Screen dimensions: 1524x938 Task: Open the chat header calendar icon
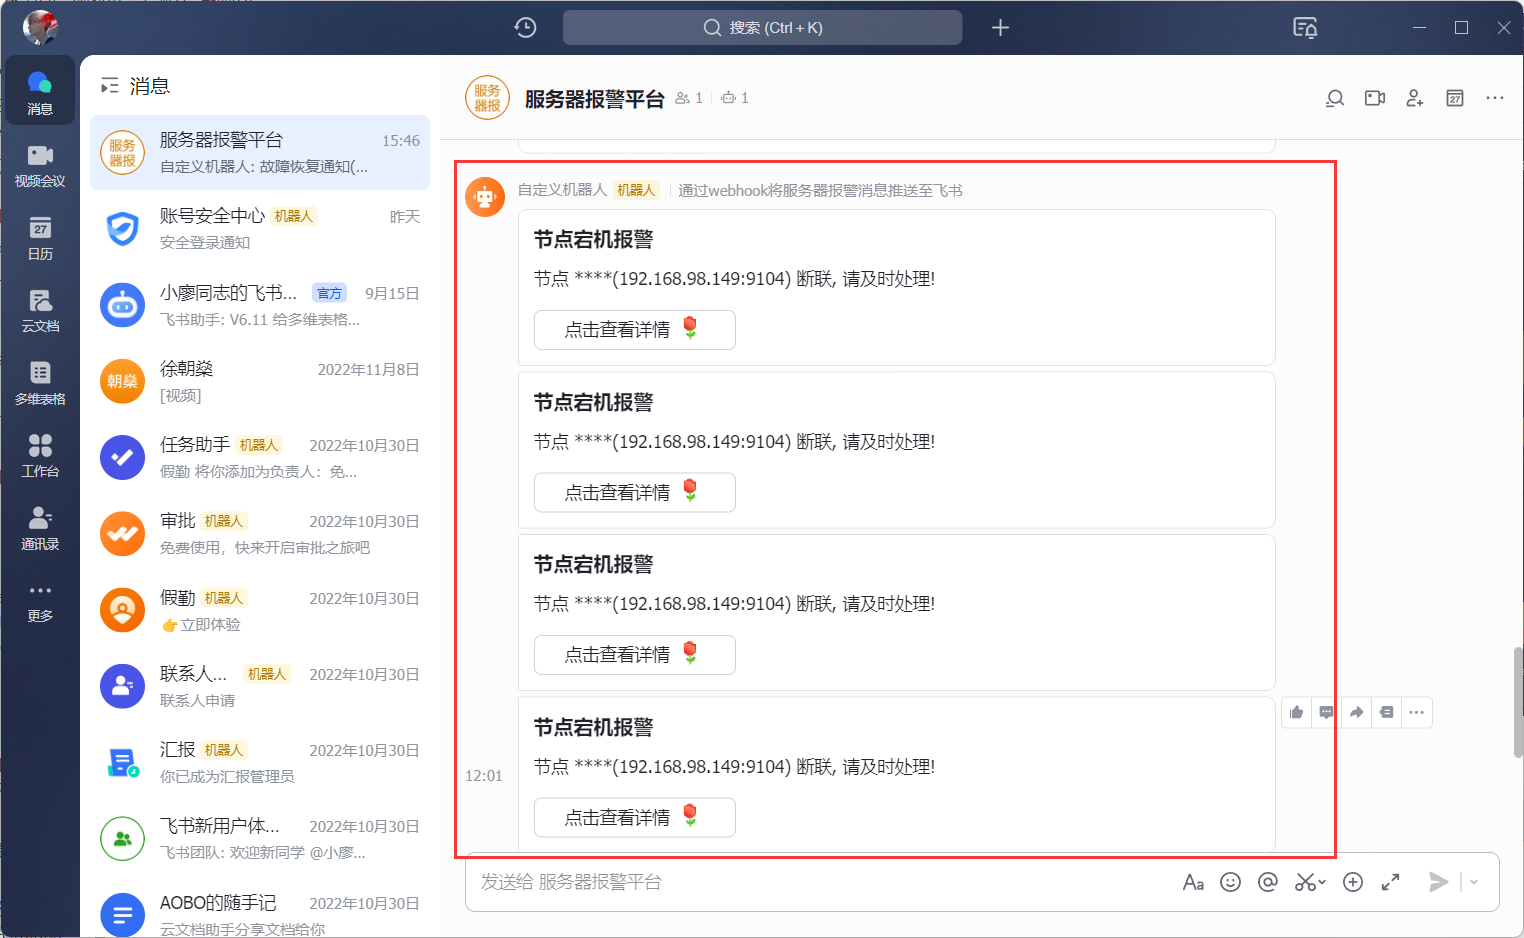[x=1455, y=98]
